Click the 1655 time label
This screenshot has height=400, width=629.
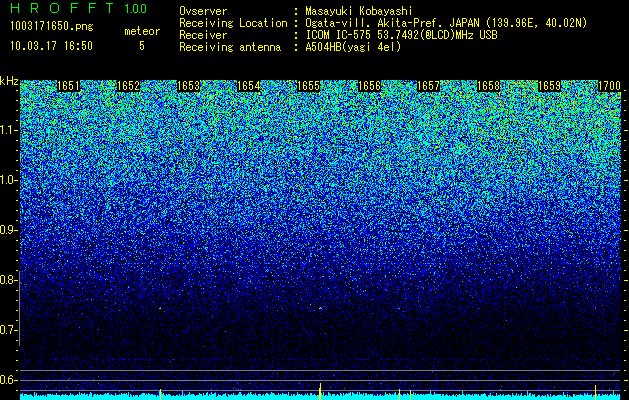308,86
